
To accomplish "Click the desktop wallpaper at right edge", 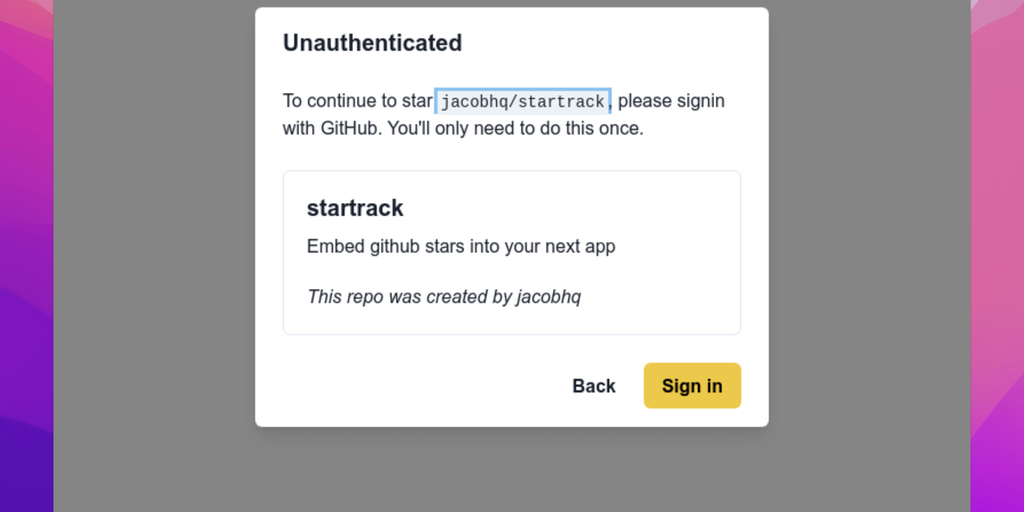I will coord(998,250).
